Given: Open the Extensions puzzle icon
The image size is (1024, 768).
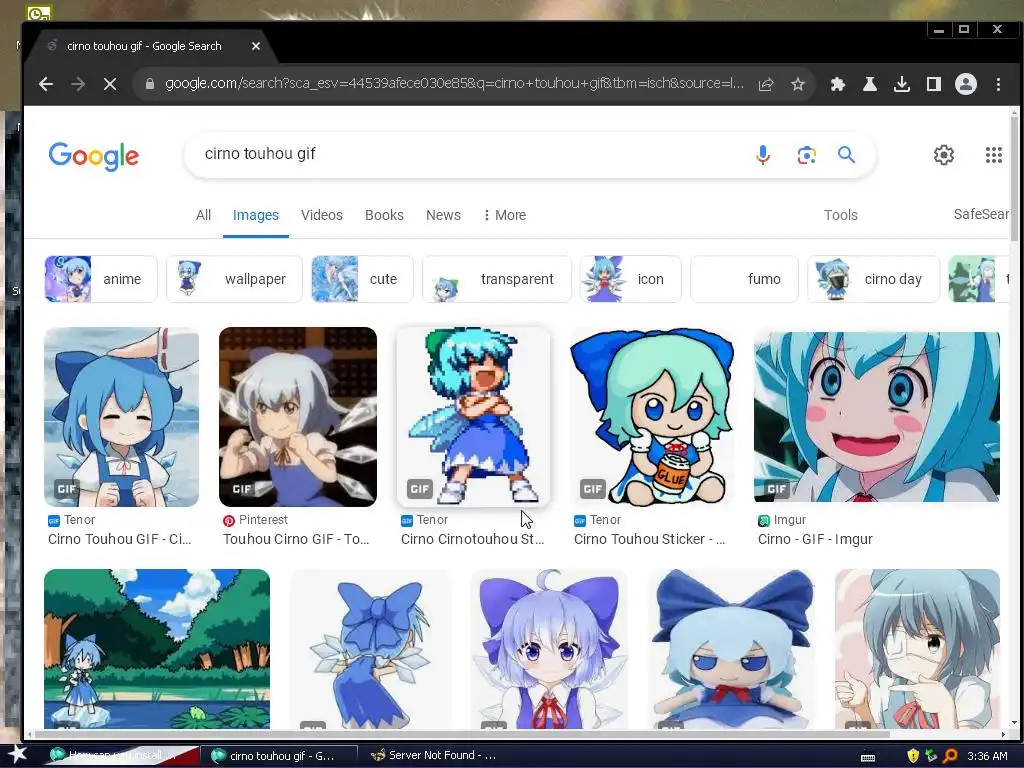Looking at the screenshot, I should click(837, 84).
